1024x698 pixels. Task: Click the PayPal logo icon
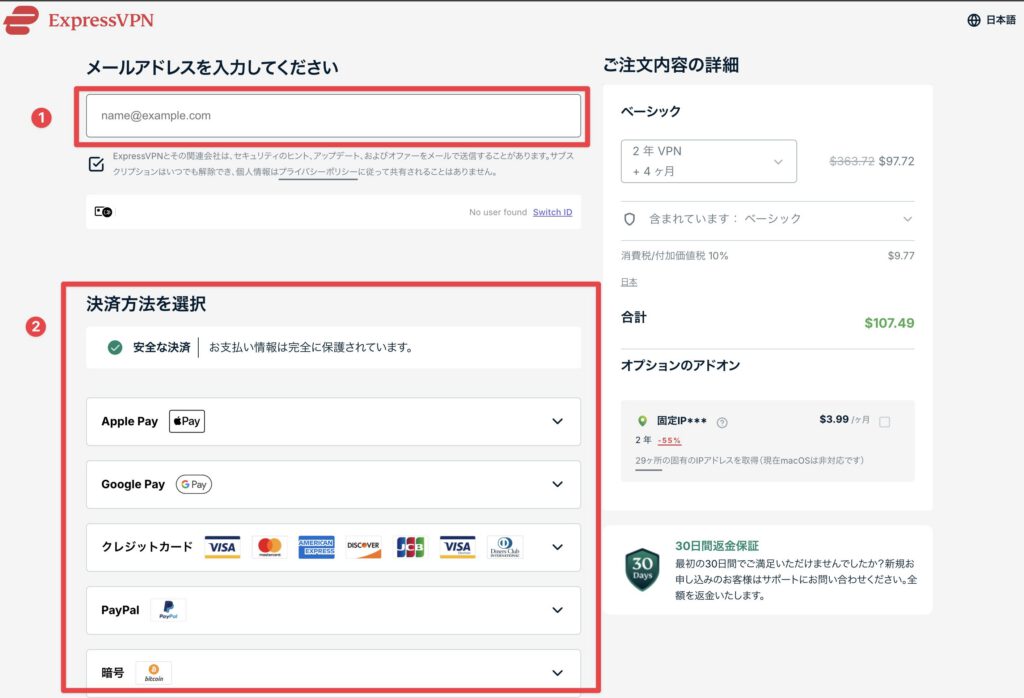[x=167, y=610]
